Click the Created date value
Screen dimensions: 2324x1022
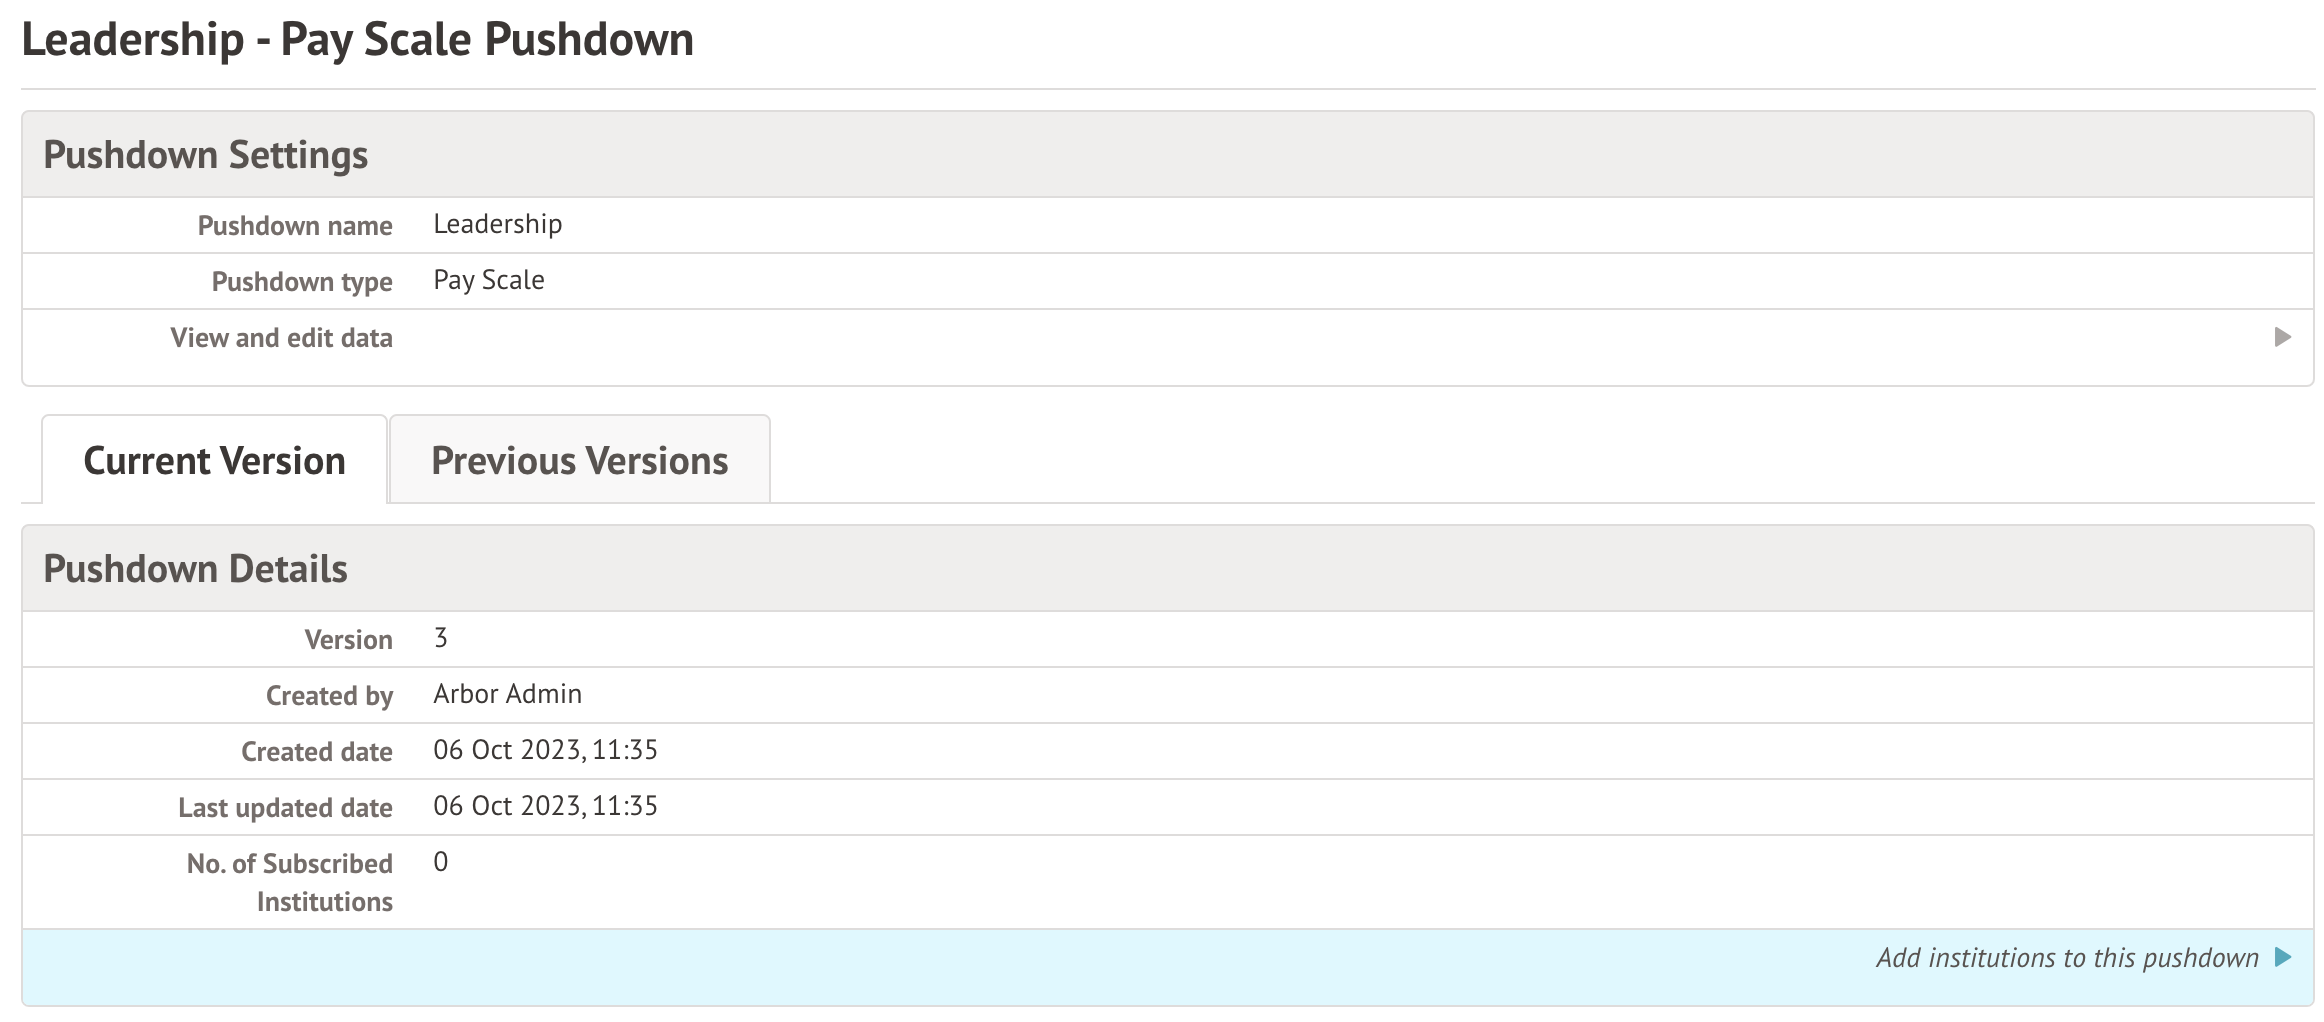[545, 750]
